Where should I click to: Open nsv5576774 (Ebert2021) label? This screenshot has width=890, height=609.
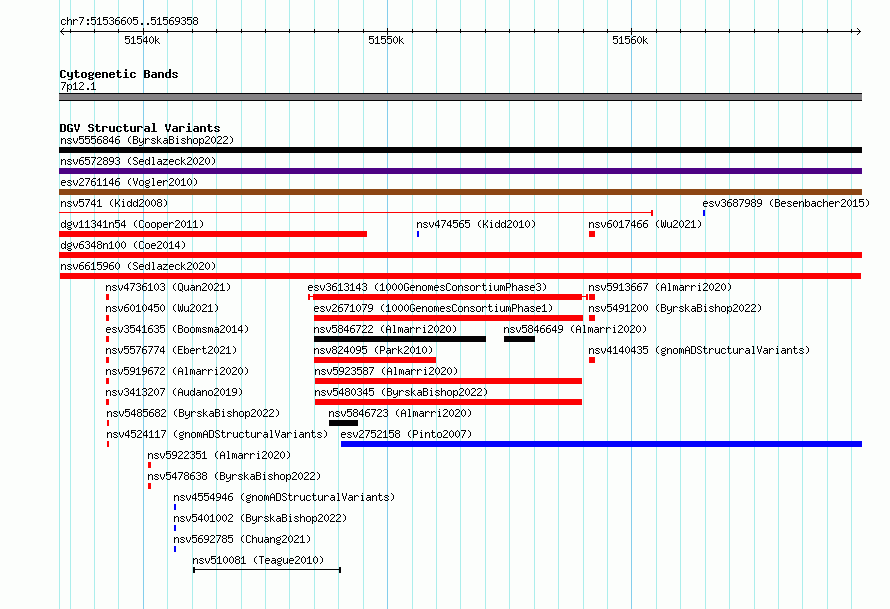(x=171, y=350)
